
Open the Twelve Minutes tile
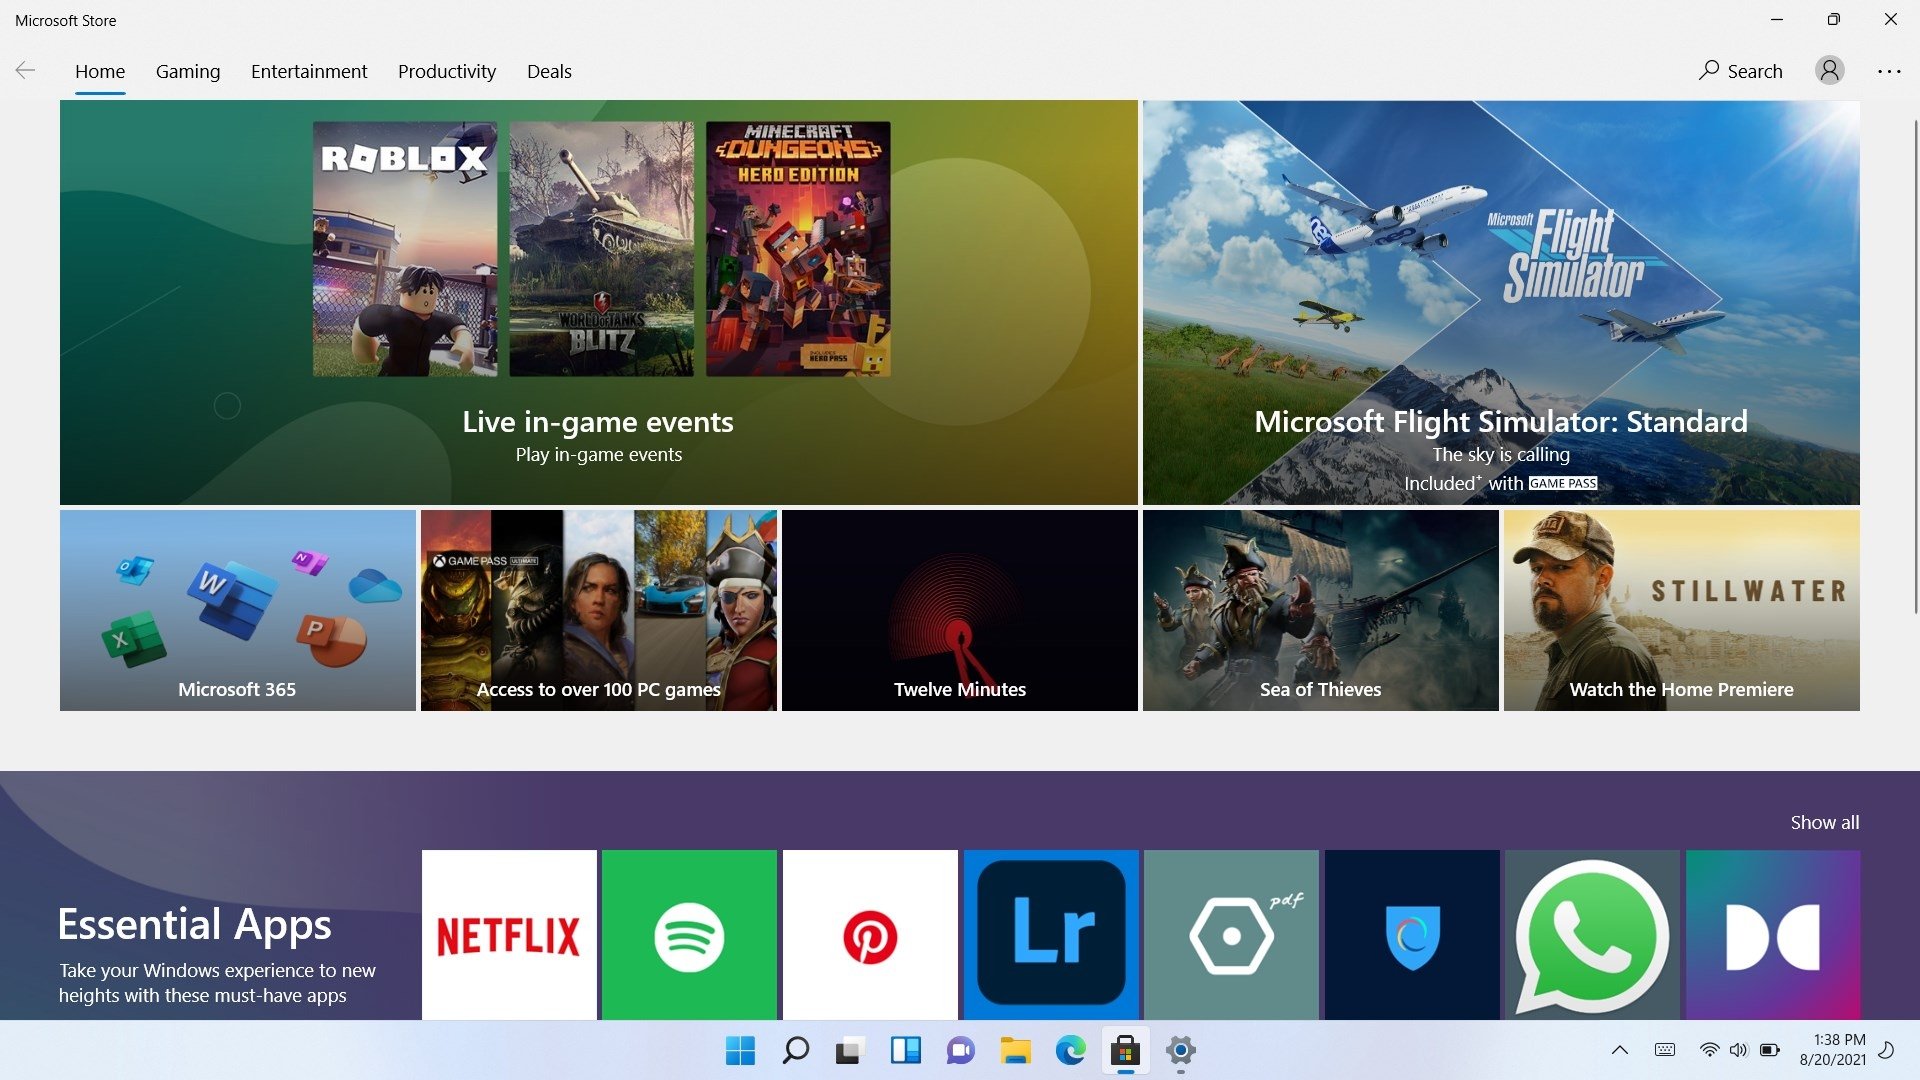click(959, 609)
